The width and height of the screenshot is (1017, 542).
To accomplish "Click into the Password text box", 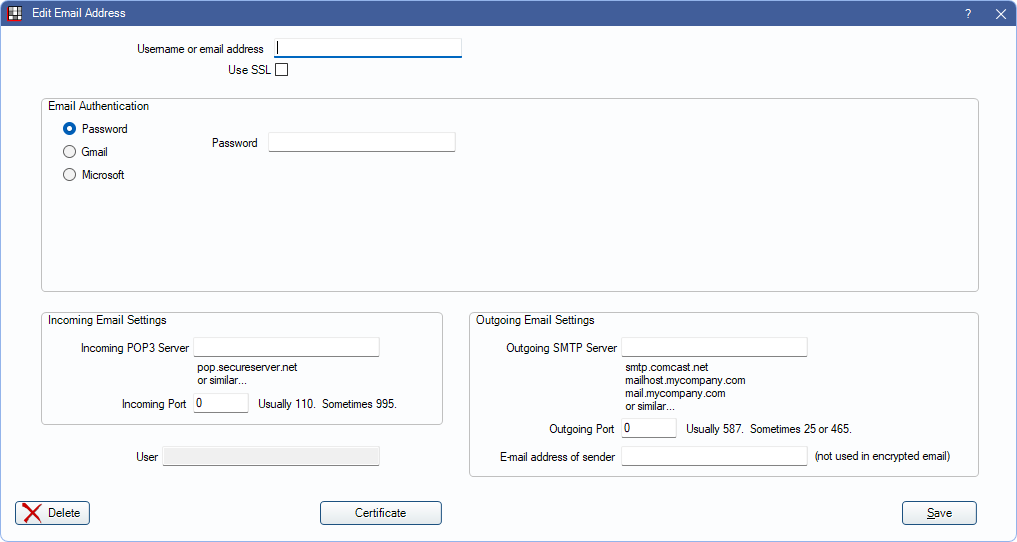I will [361, 143].
